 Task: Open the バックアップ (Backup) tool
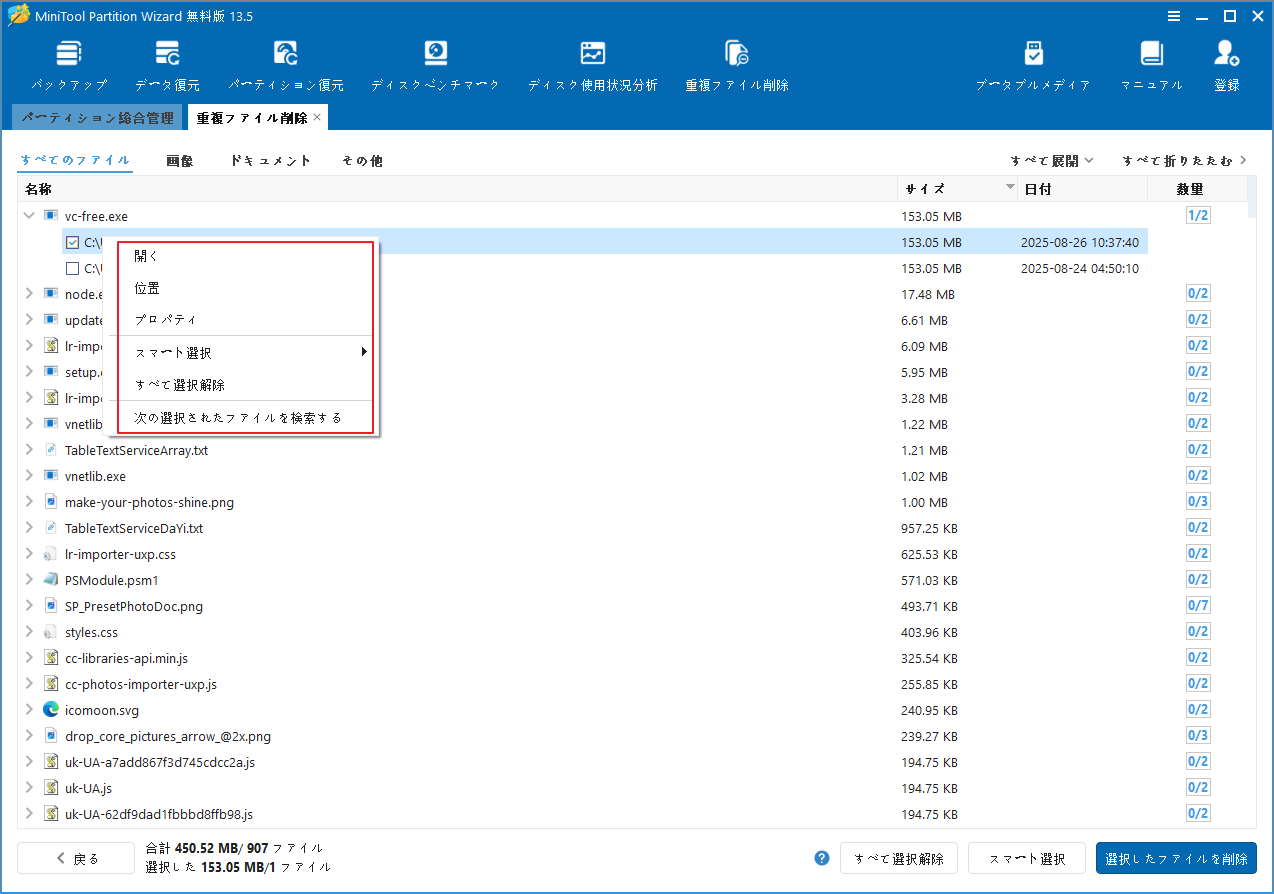click(x=68, y=62)
